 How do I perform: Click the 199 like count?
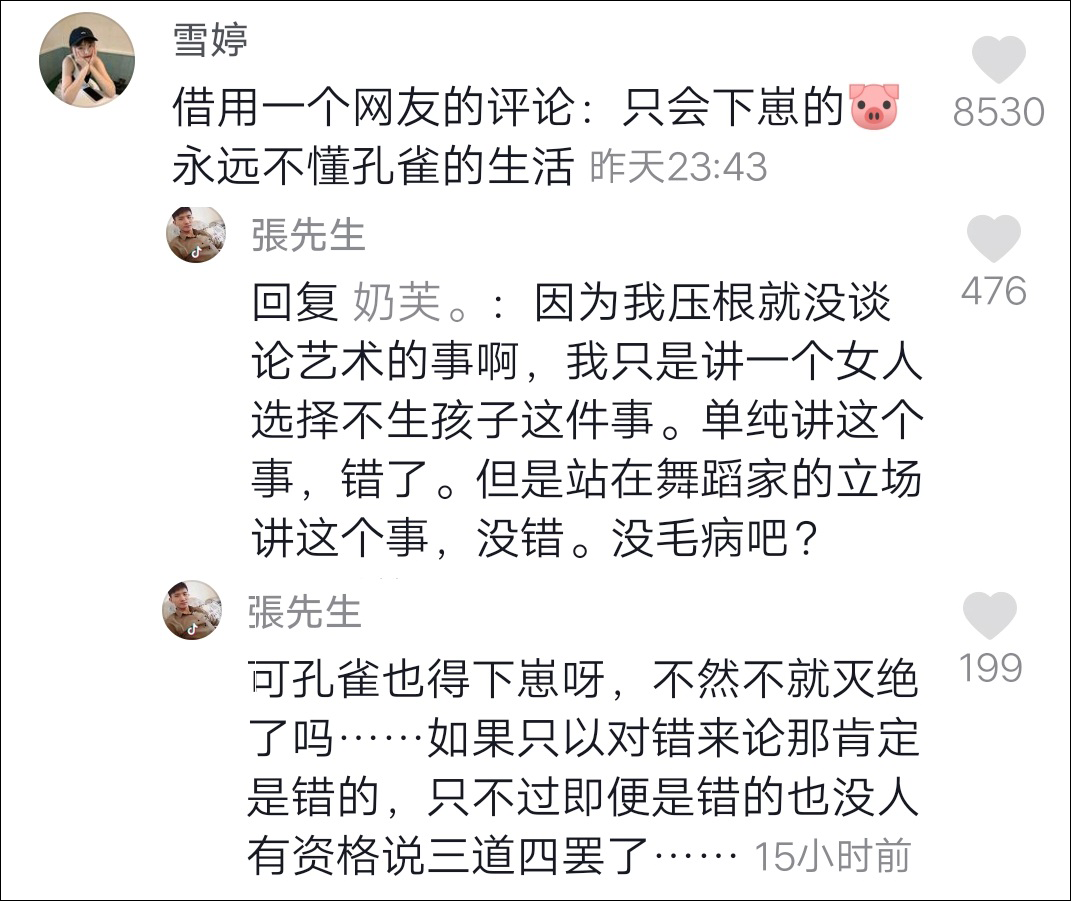990,667
